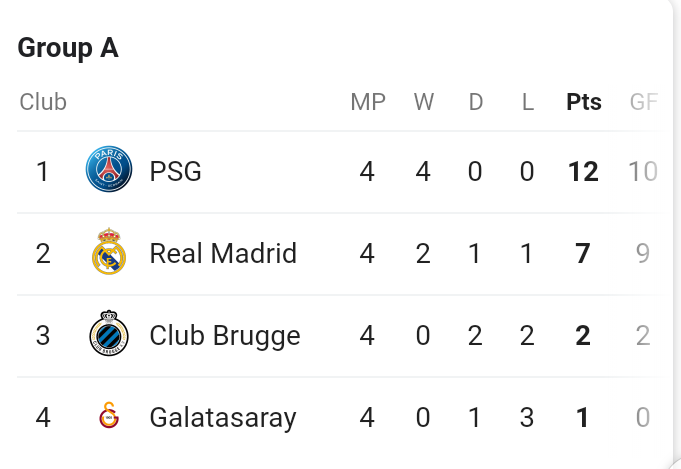
Task: Click the PSG club crest icon
Action: pyautogui.click(x=109, y=169)
